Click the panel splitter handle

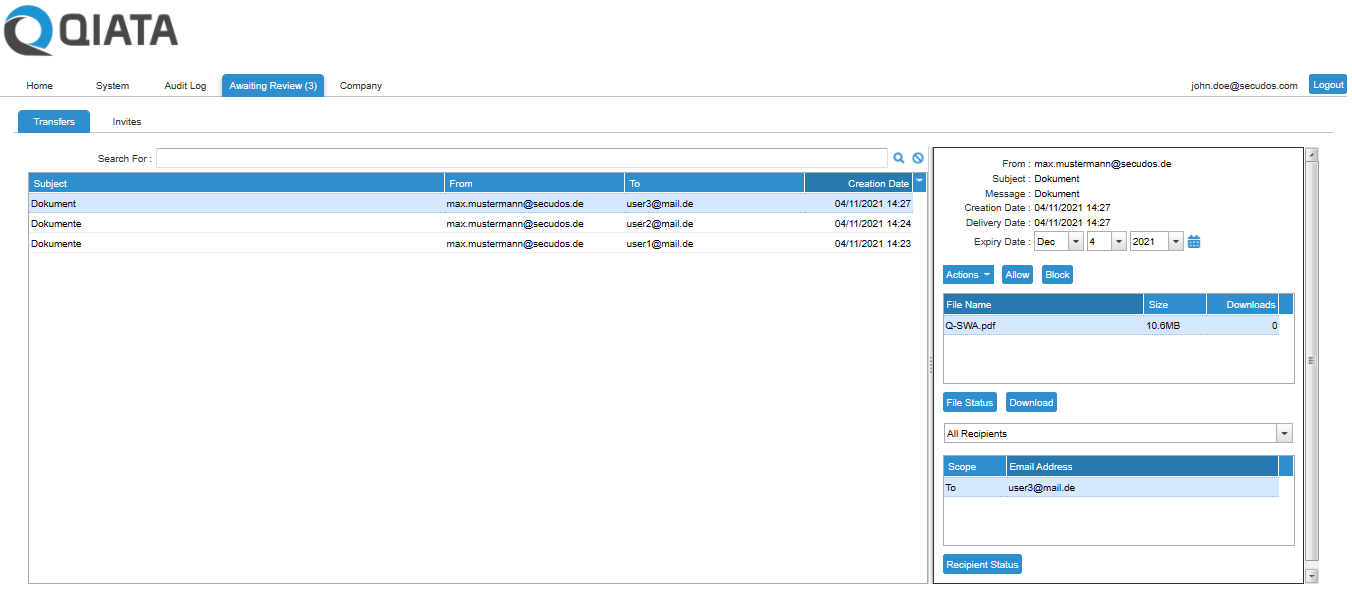click(931, 366)
